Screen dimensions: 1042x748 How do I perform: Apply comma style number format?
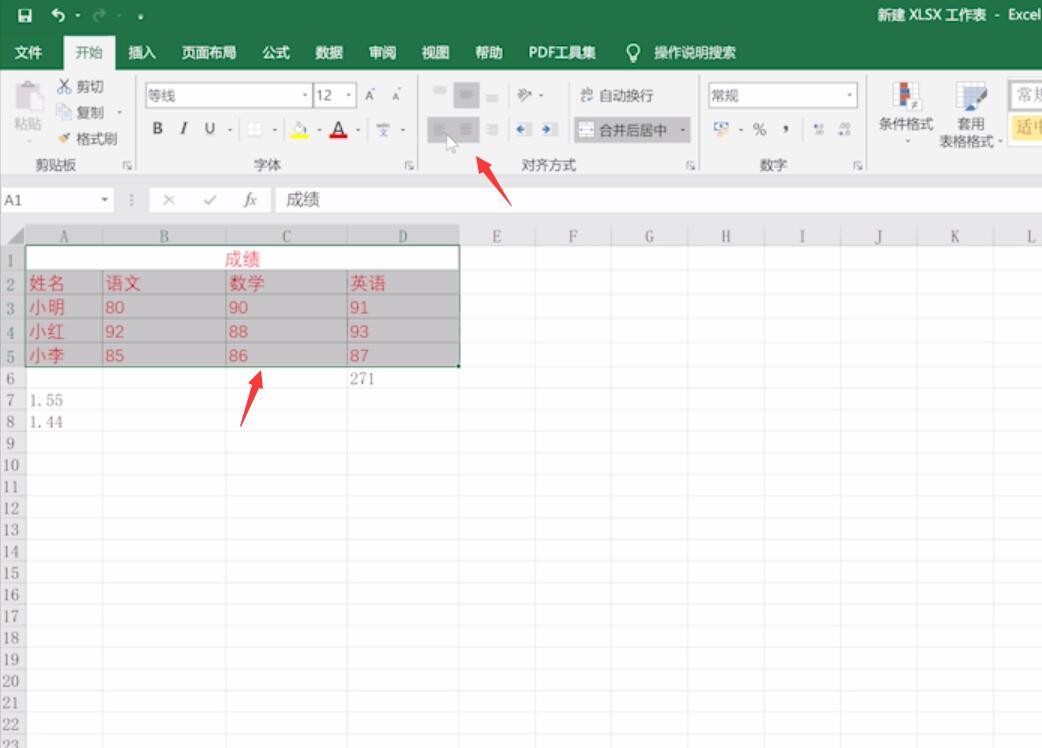pos(785,130)
